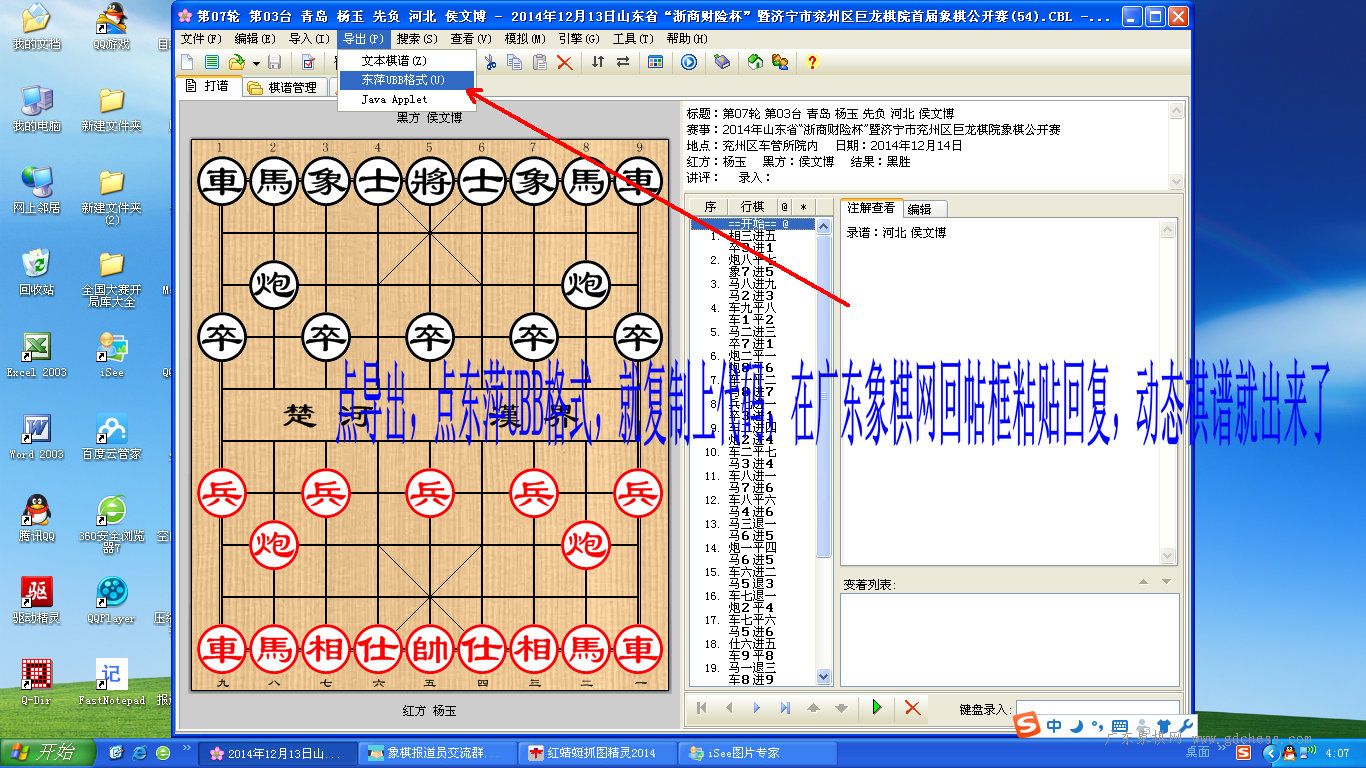Click the previous variation up arrow
The height and width of the screenshot is (768, 1366).
pyautogui.click(x=813, y=708)
